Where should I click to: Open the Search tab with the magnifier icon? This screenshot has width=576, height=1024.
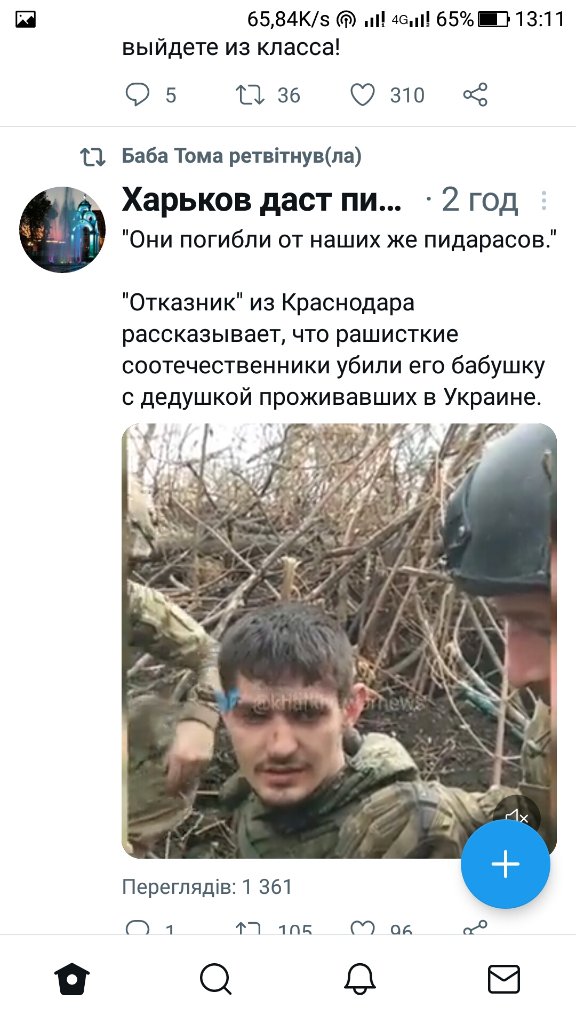pyautogui.click(x=216, y=979)
